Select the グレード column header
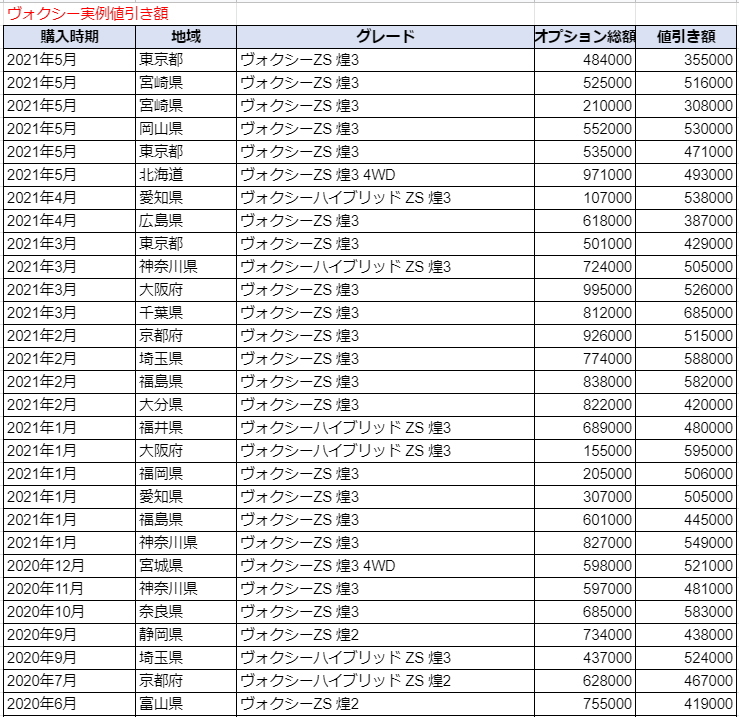This screenshot has width=739, height=717. [x=385, y=37]
